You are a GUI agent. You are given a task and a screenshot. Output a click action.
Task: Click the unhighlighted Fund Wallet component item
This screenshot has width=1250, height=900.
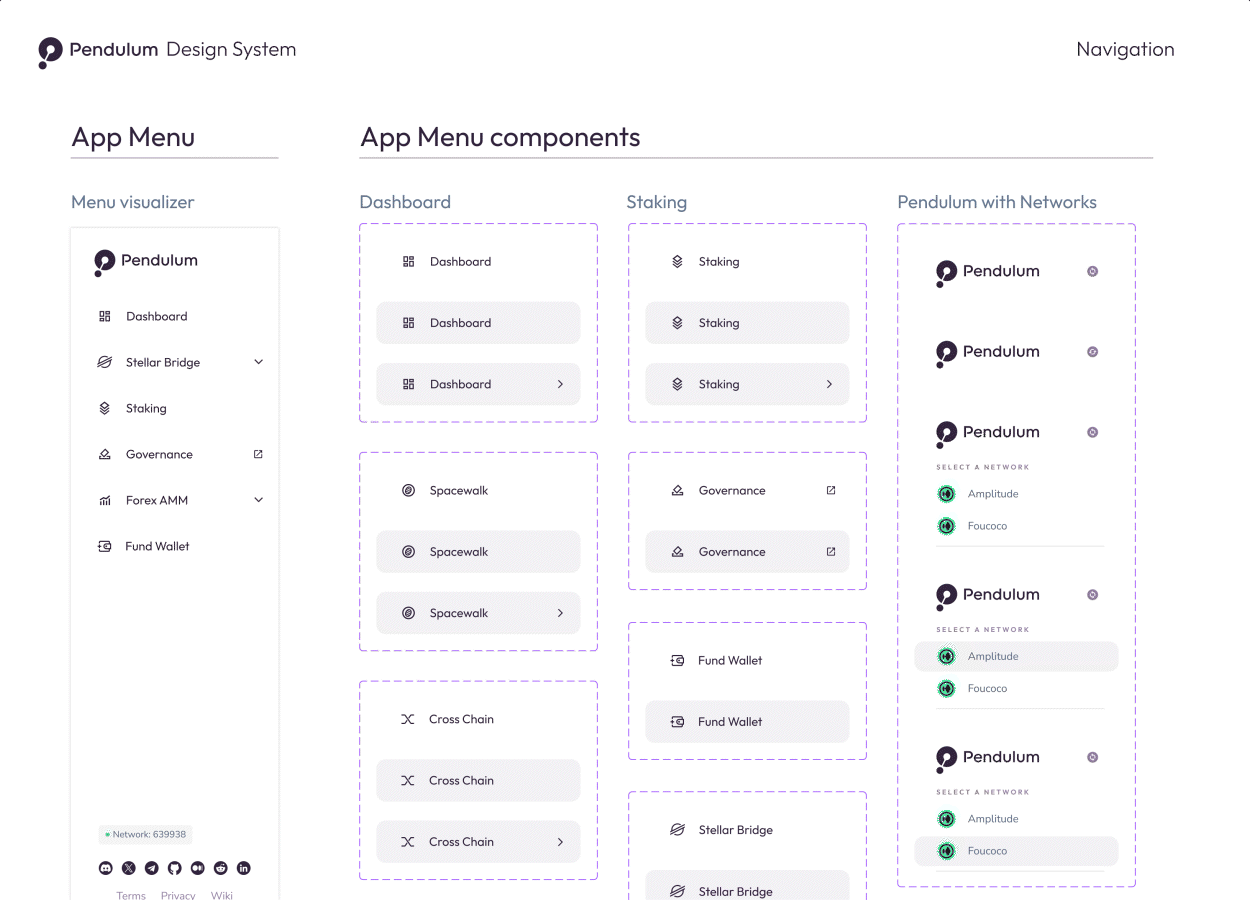coord(747,661)
